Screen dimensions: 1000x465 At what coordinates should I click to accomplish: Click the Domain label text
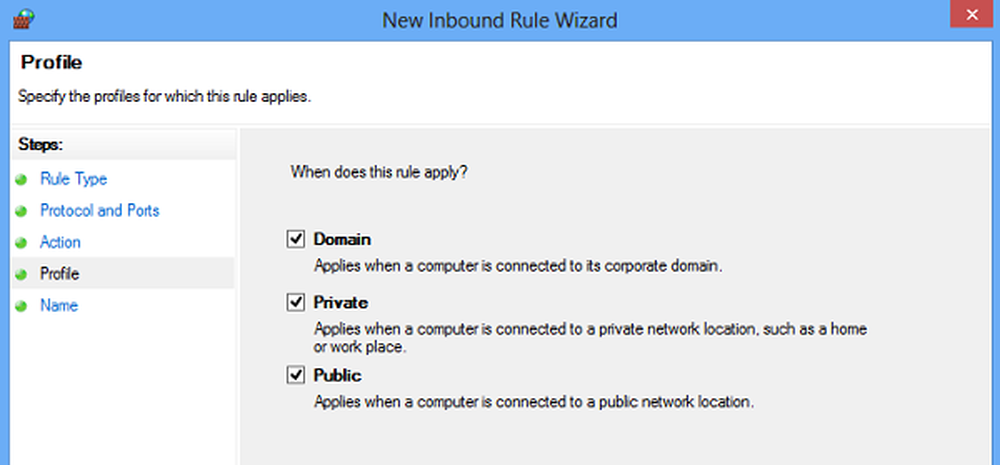[342, 240]
